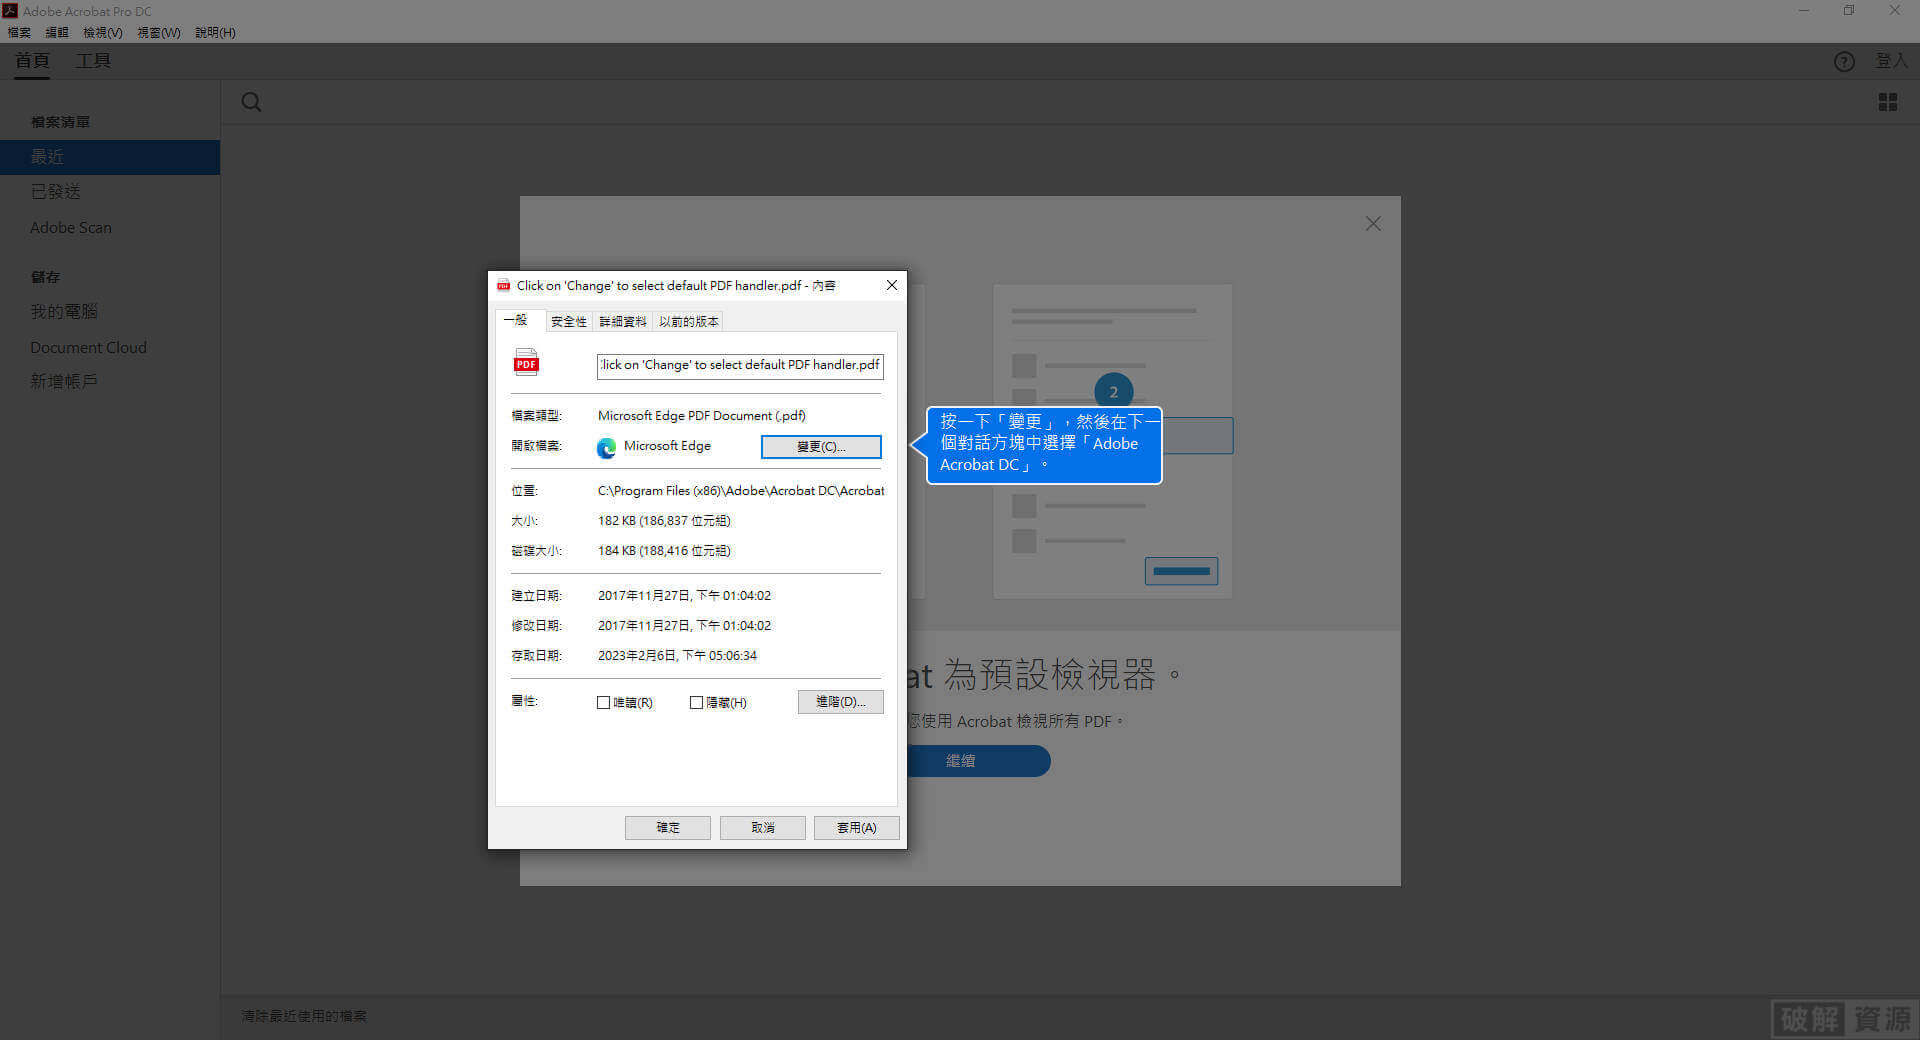Open the 詳細資料 tab
The width and height of the screenshot is (1920, 1040).
622,321
